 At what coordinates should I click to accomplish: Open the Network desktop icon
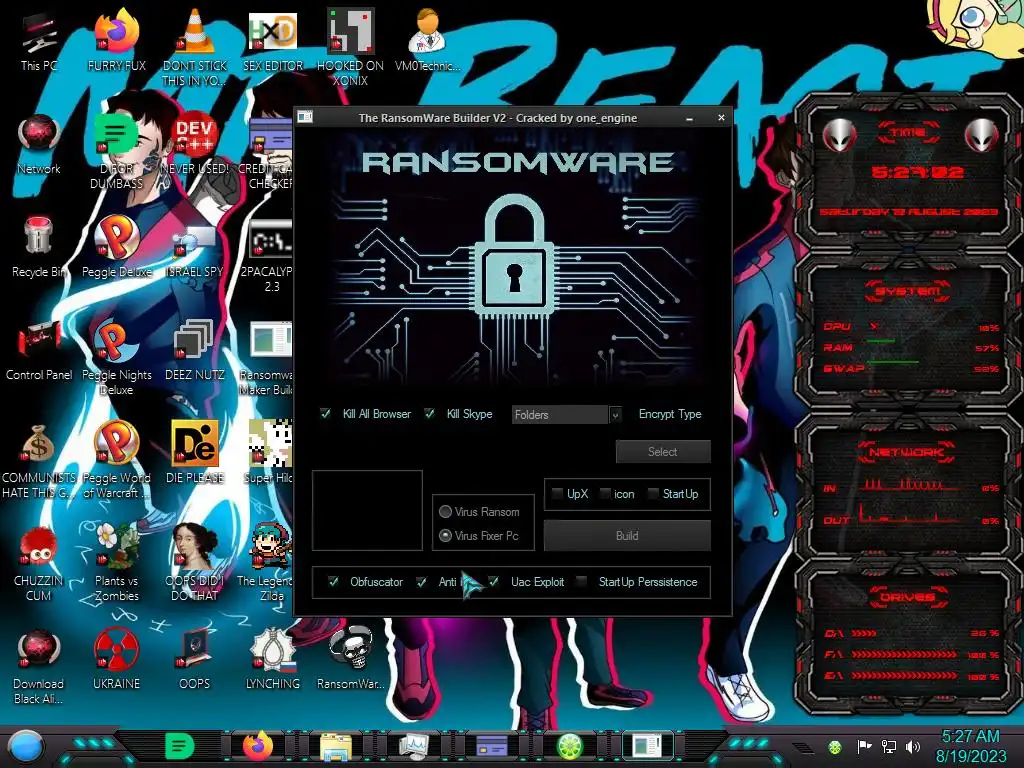tap(39, 145)
